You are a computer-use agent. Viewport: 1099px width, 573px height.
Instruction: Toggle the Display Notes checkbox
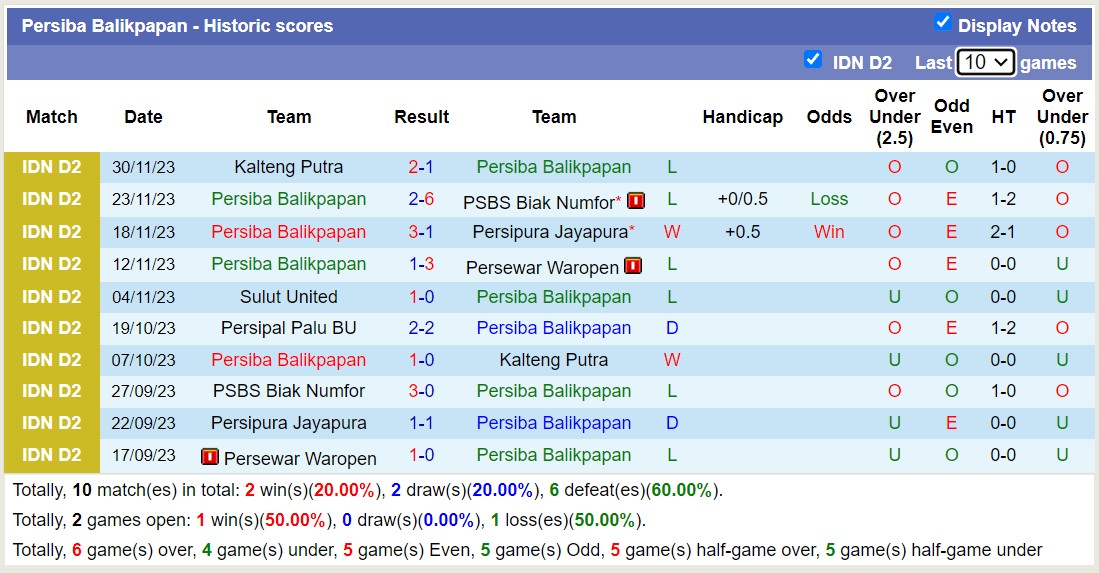tap(943, 22)
